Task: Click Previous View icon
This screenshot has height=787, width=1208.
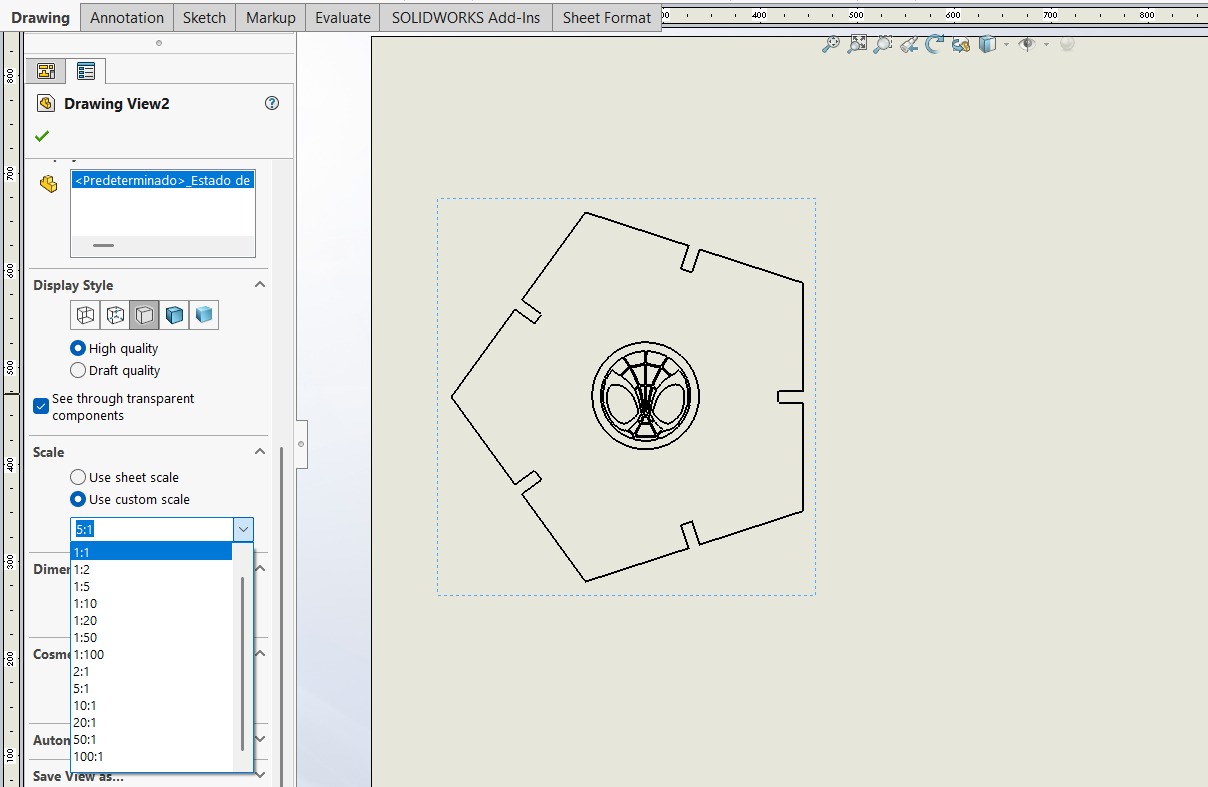Action: [909, 44]
